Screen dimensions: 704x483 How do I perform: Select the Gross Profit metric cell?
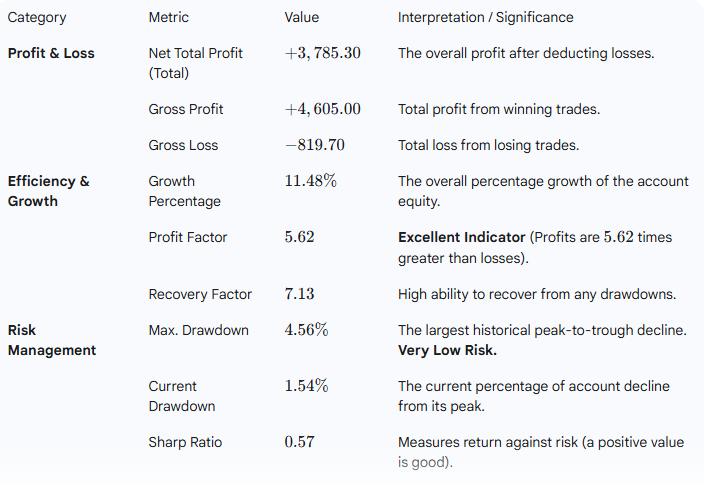(186, 109)
